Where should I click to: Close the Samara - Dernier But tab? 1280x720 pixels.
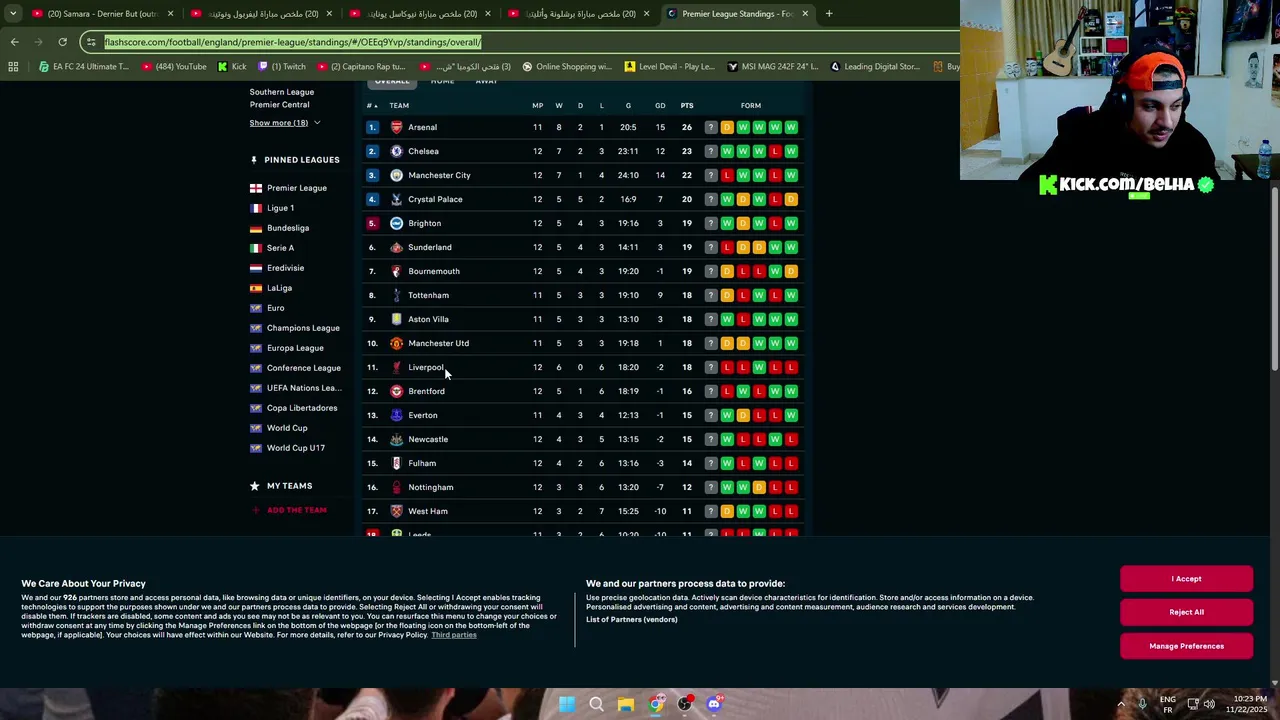pos(170,14)
